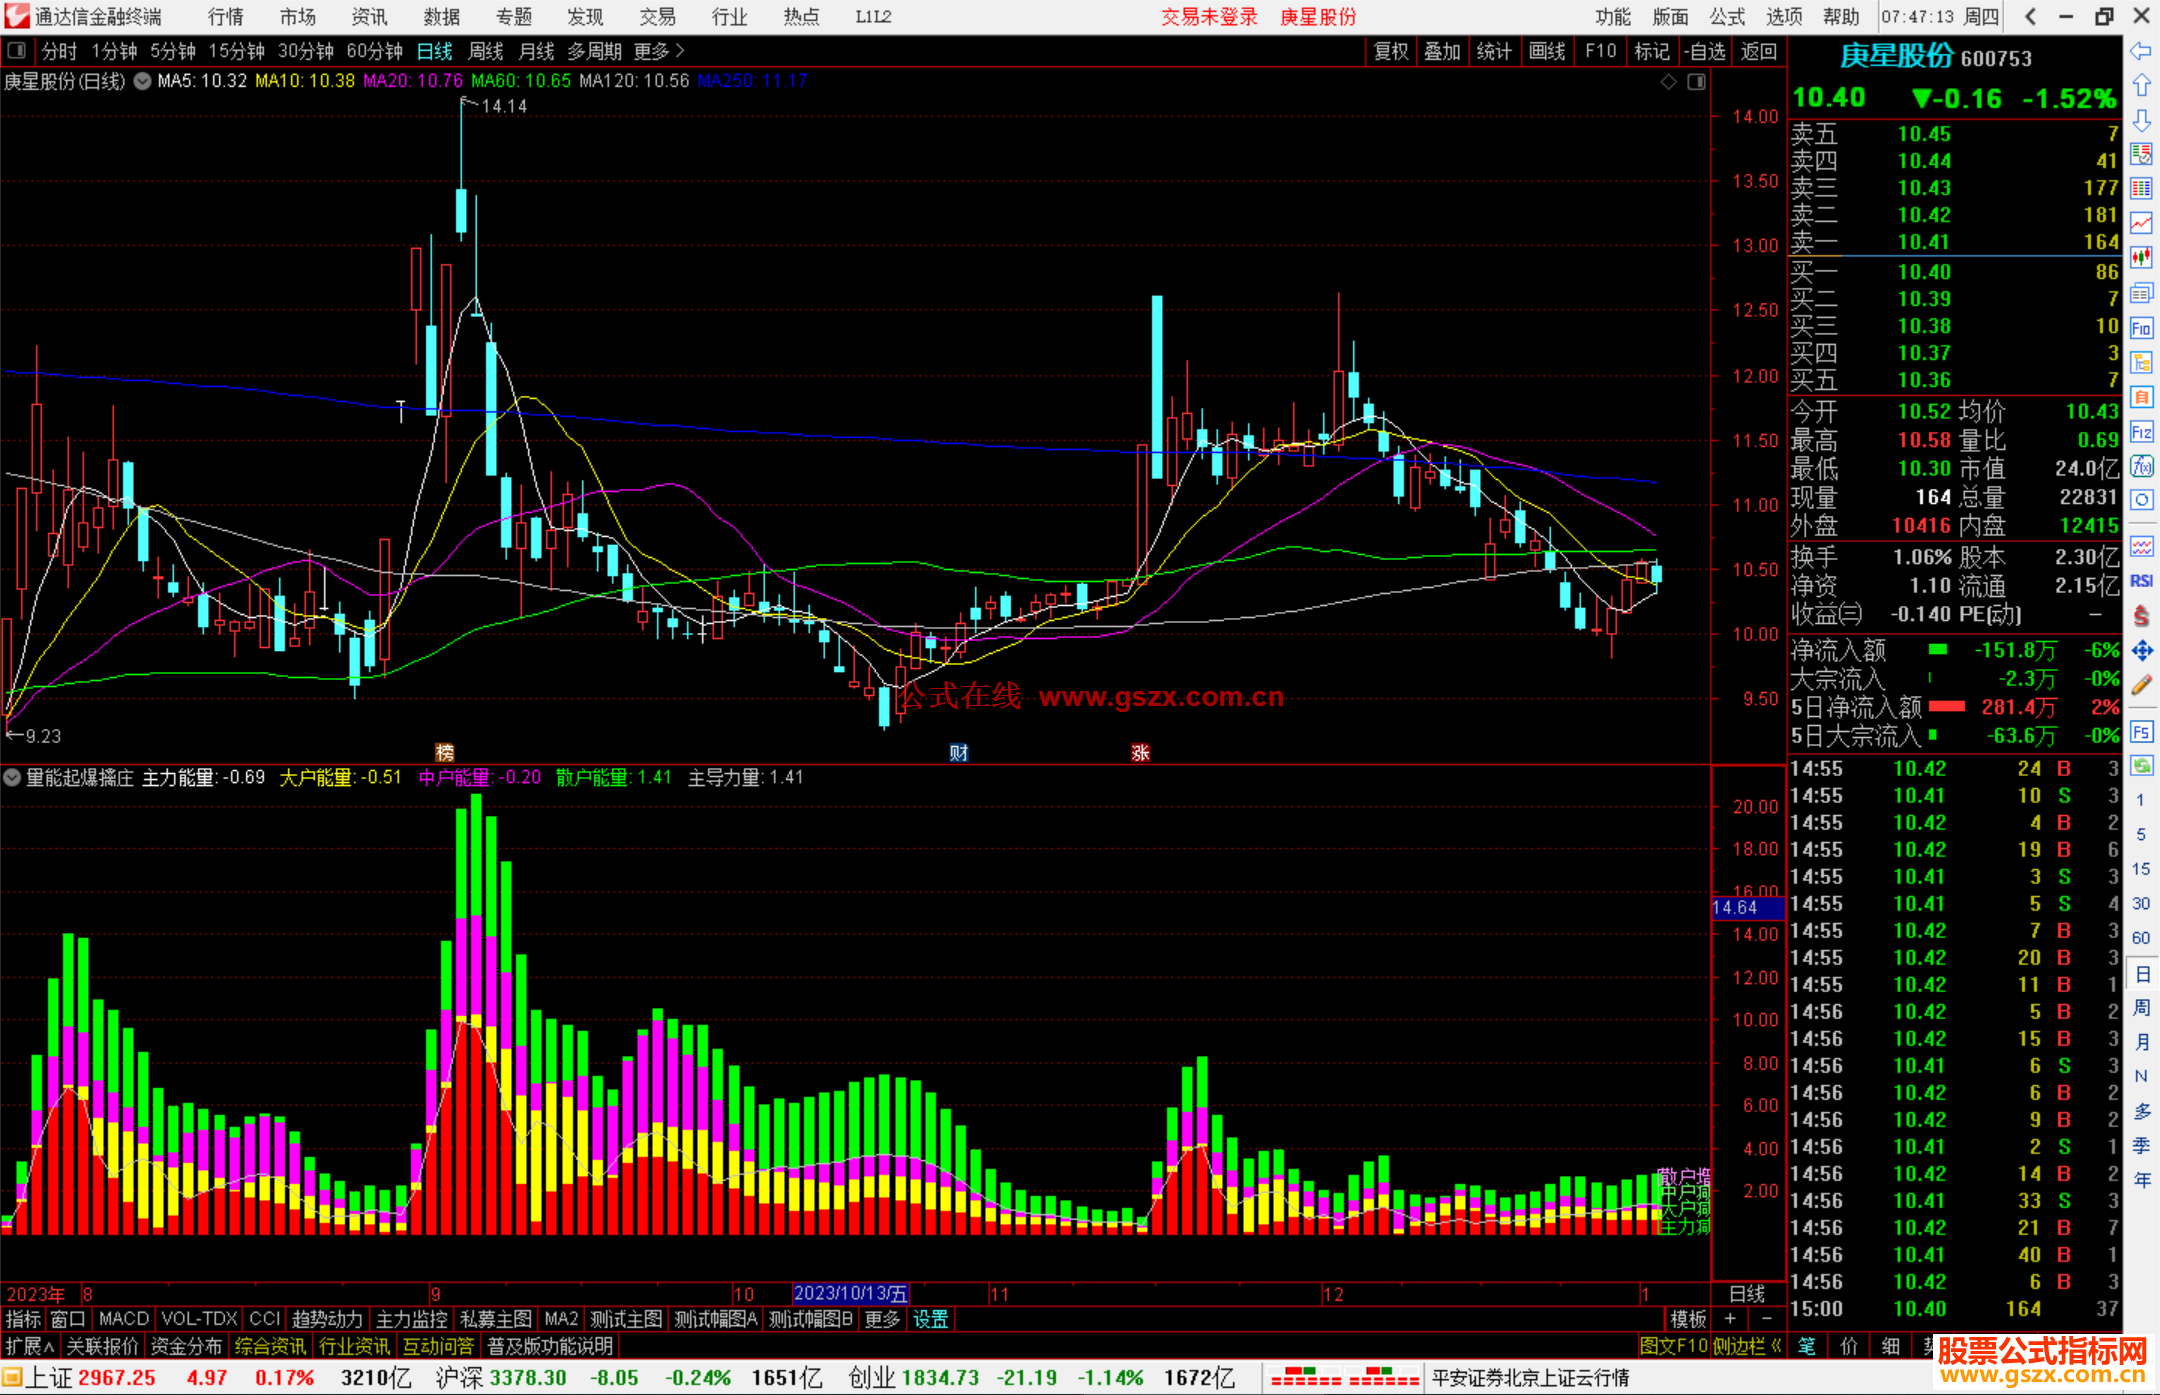Image resolution: width=2160 pixels, height=1395 pixels.
Task: Click the panel layout icon at chart top-right
Action: [x=1696, y=82]
